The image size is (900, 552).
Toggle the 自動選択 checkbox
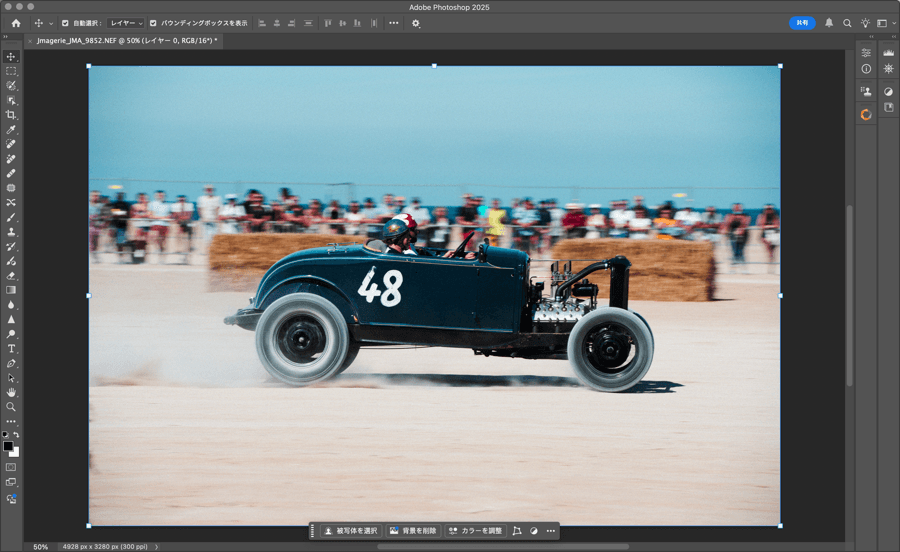click(66, 23)
